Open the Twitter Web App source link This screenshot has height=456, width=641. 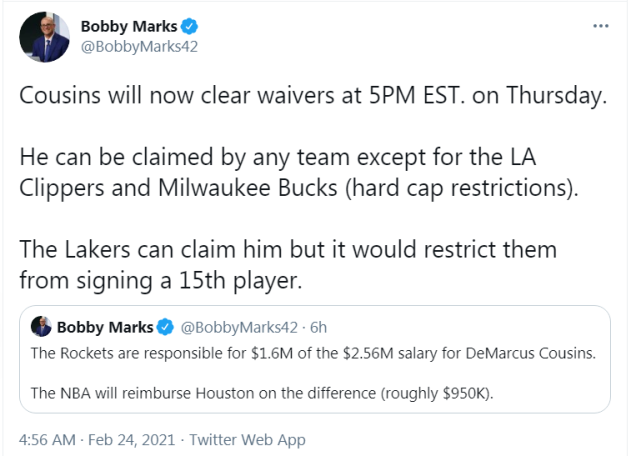point(248,439)
